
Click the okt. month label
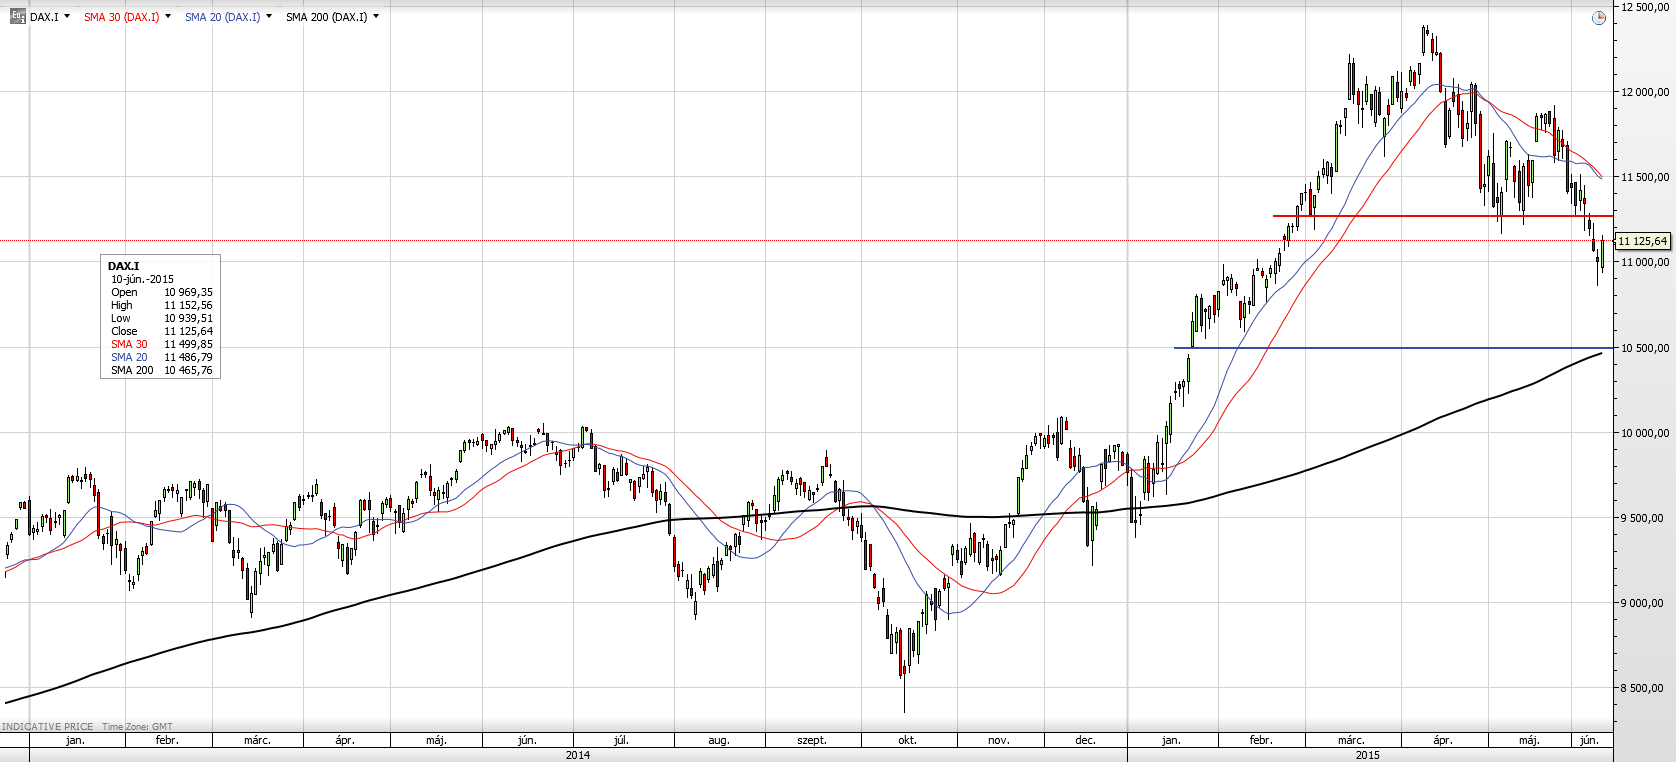907,740
